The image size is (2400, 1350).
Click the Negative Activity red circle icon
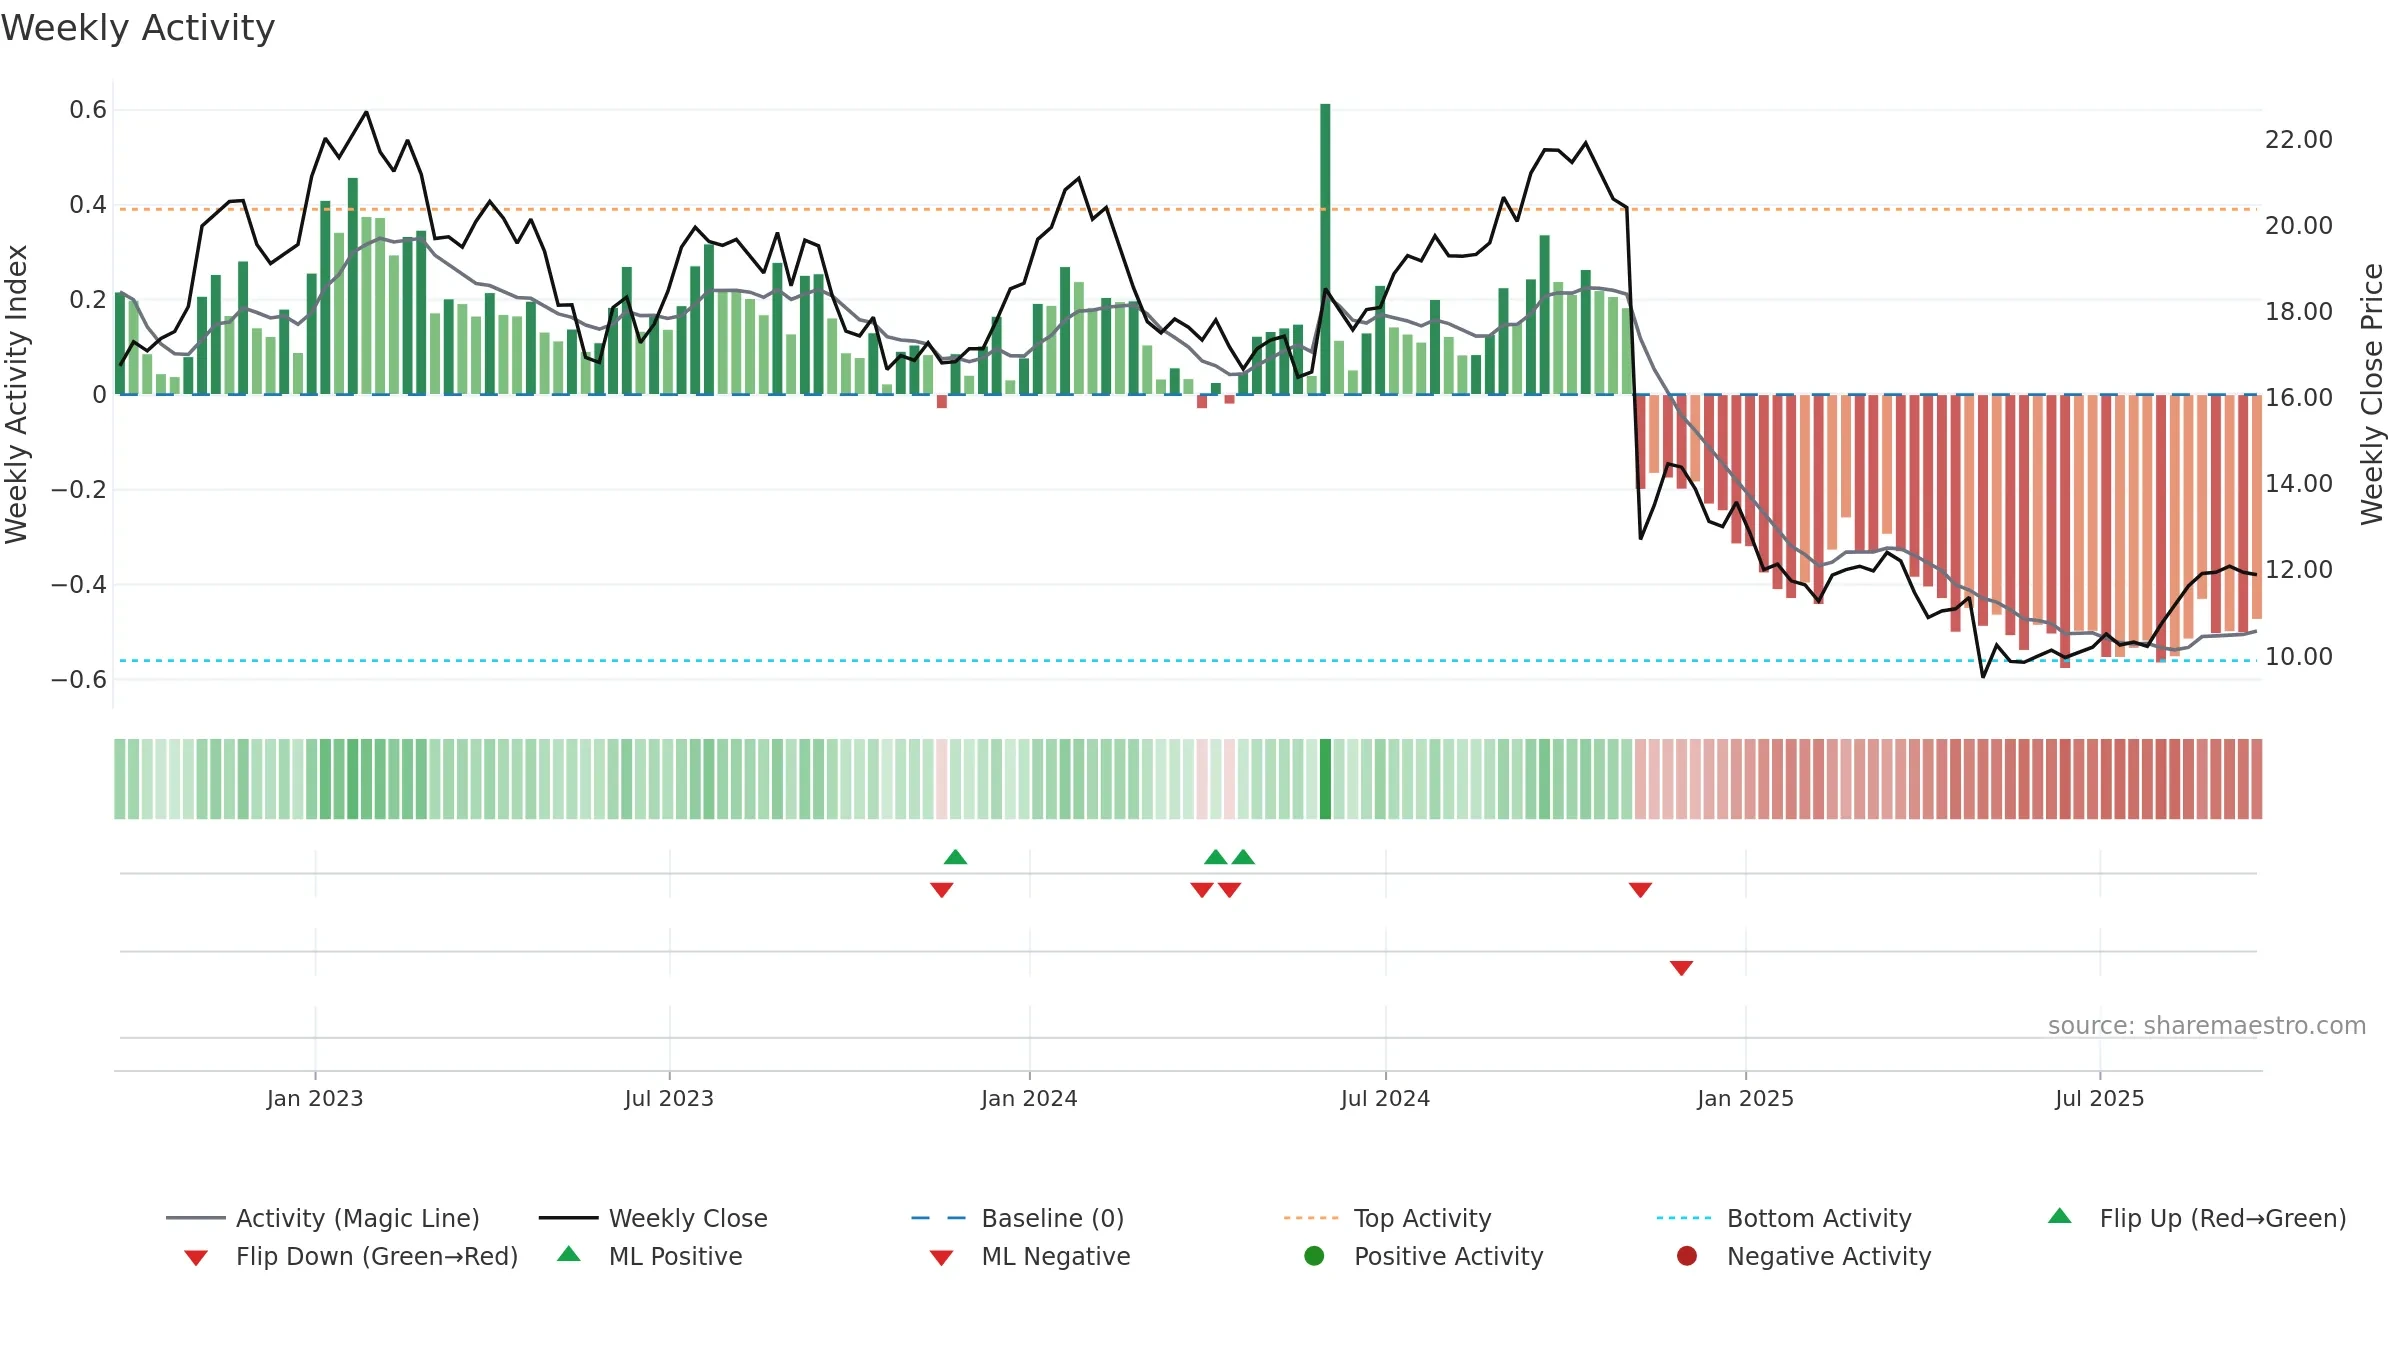1687,1256
